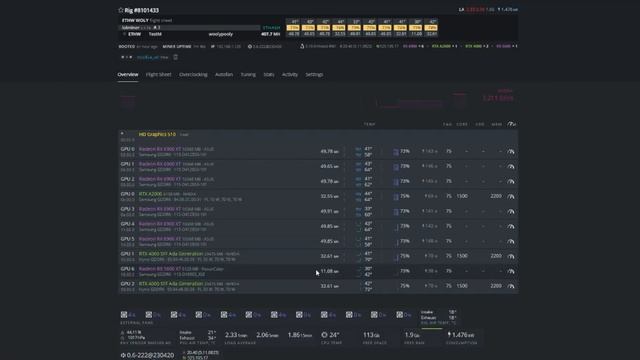Viewport: 640px width, 360px height.
Task: Open the Stats tab
Action: [x=269, y=74]
